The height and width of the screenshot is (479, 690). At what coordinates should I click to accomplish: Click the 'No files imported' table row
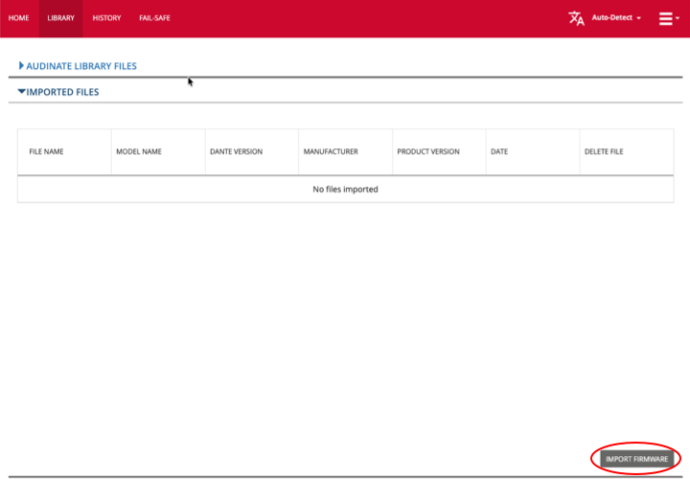point(345,189)
